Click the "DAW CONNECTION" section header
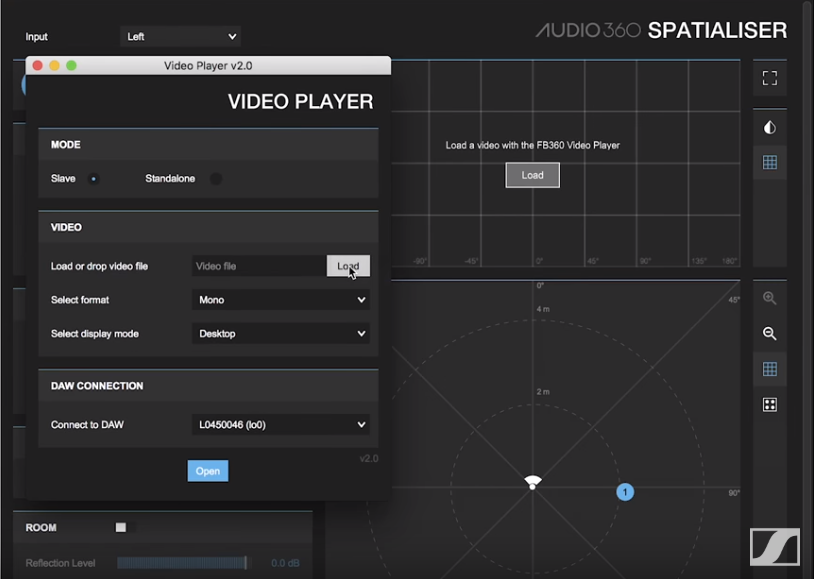Image resolution: width=814 pixels, height=579 pixels. 97,386
